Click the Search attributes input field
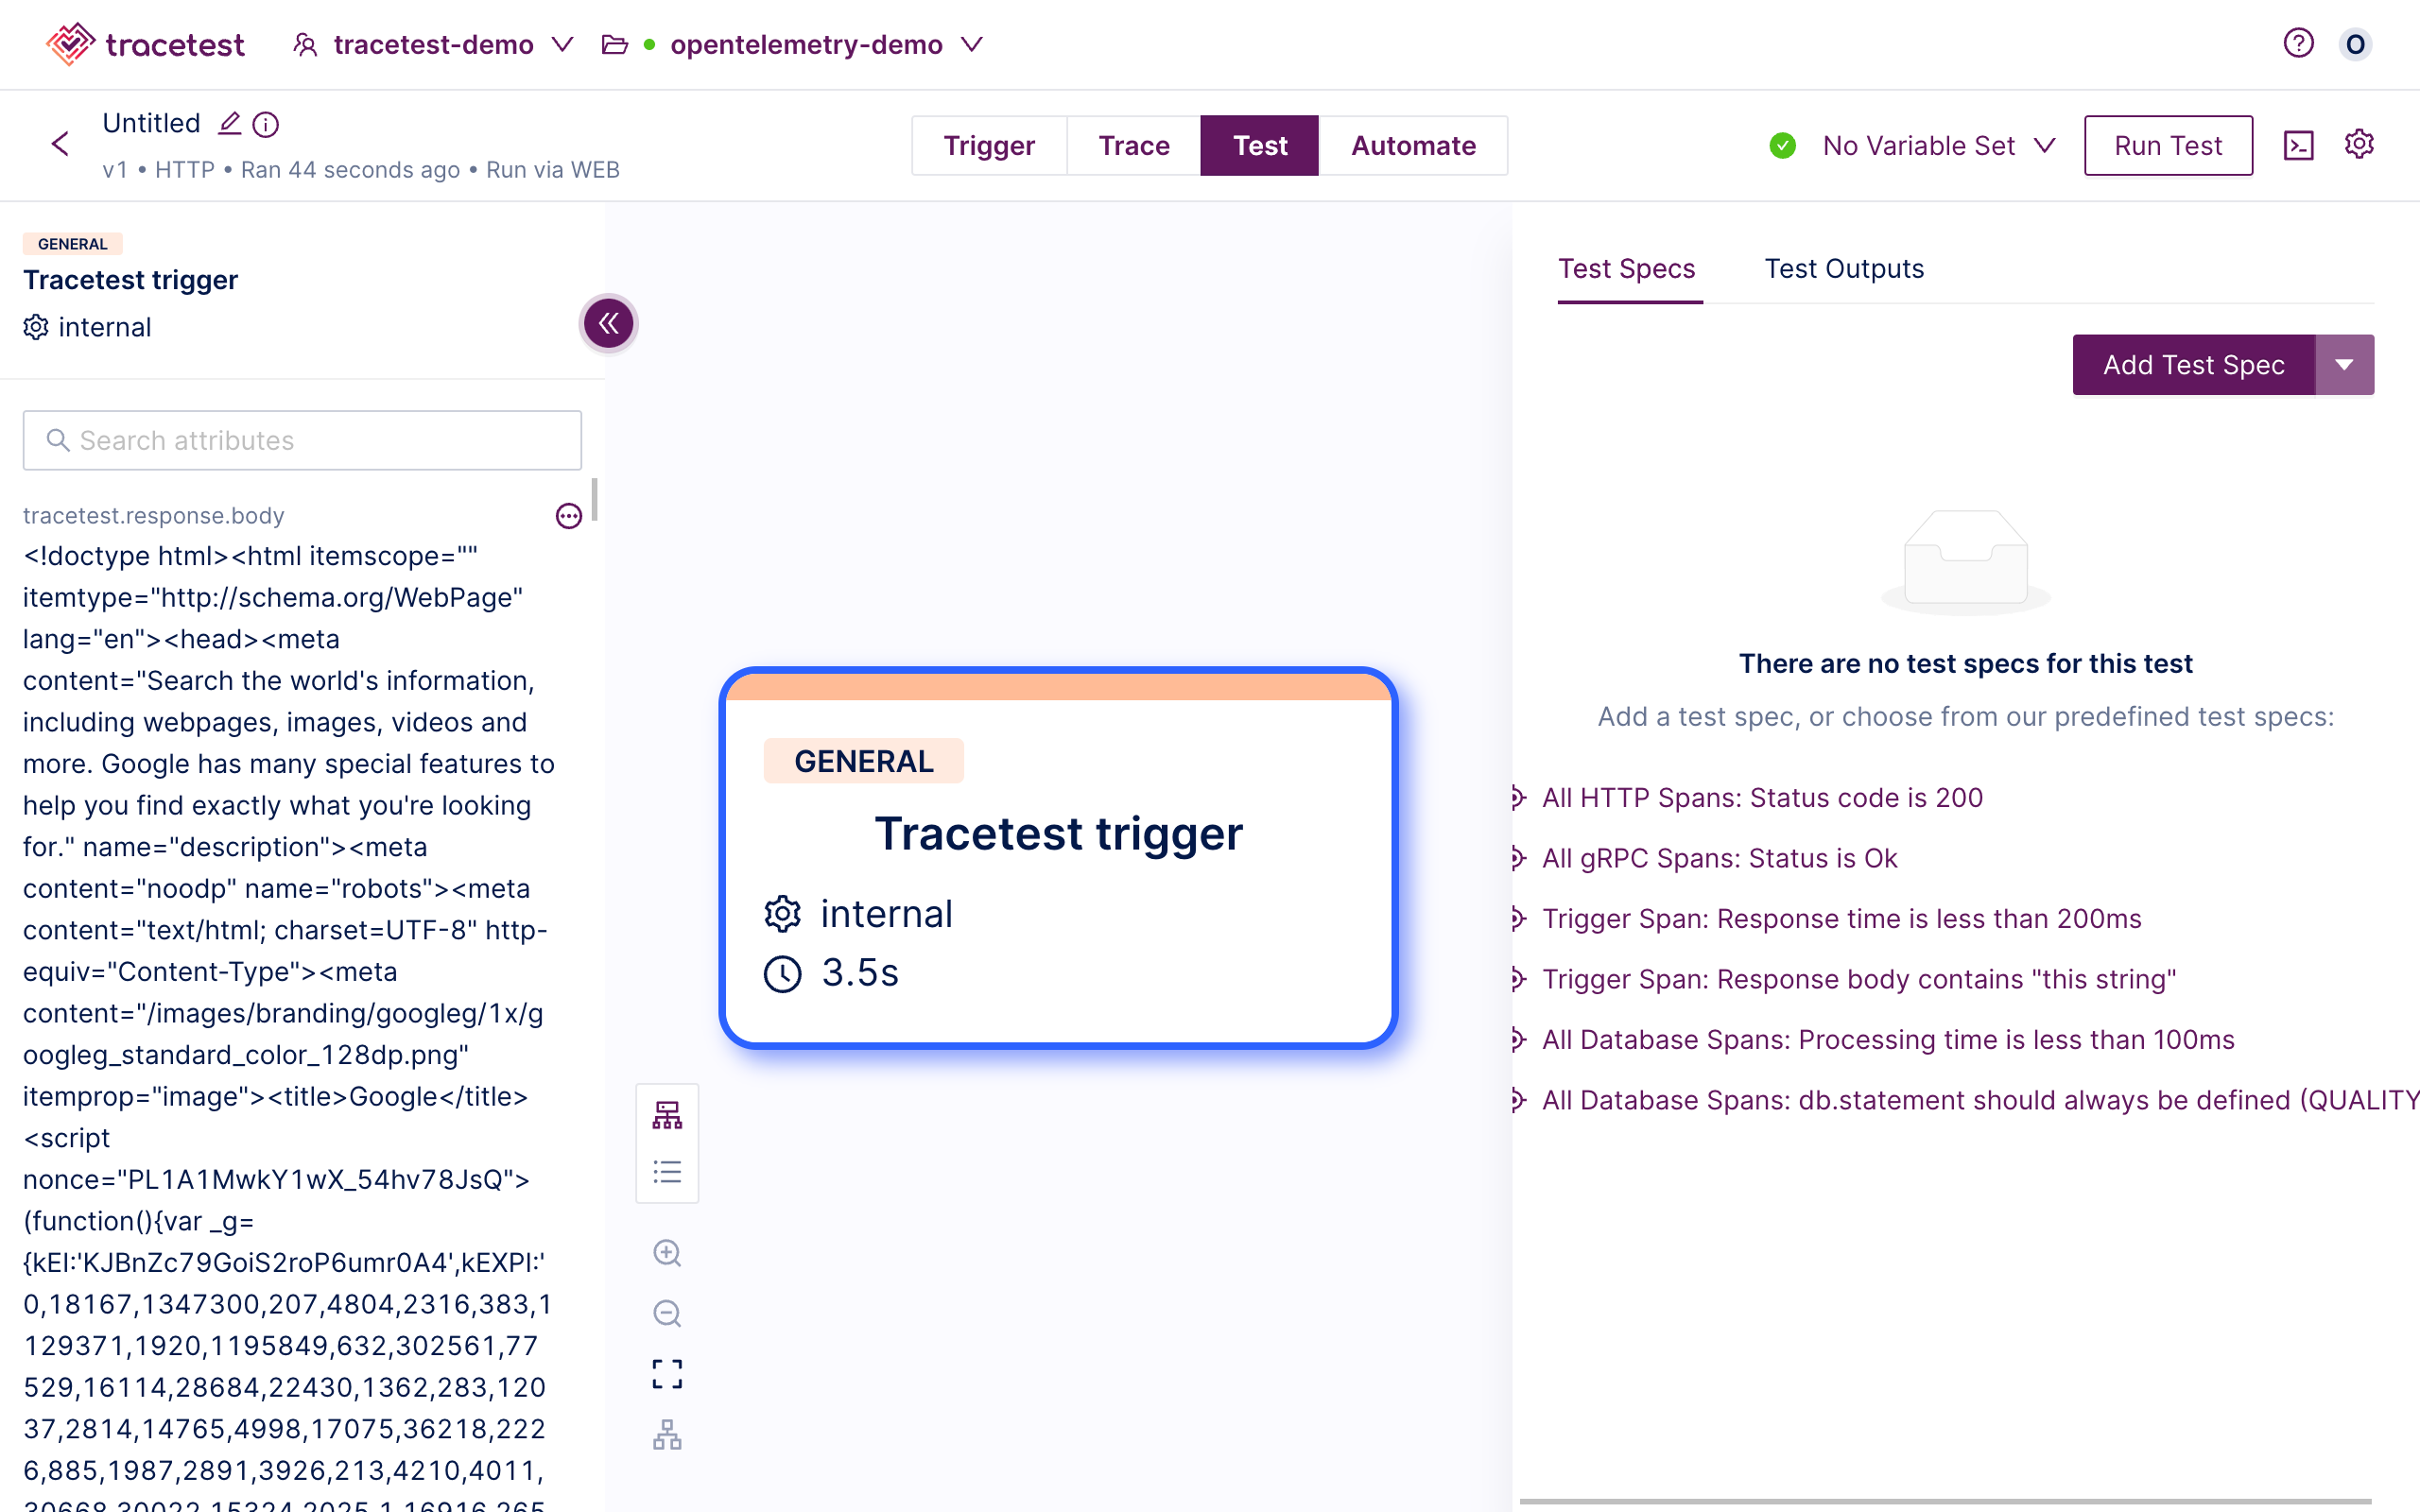The height and width of the screenshot is (1512, 2420). pyautogui.click(x=302, y=439)
